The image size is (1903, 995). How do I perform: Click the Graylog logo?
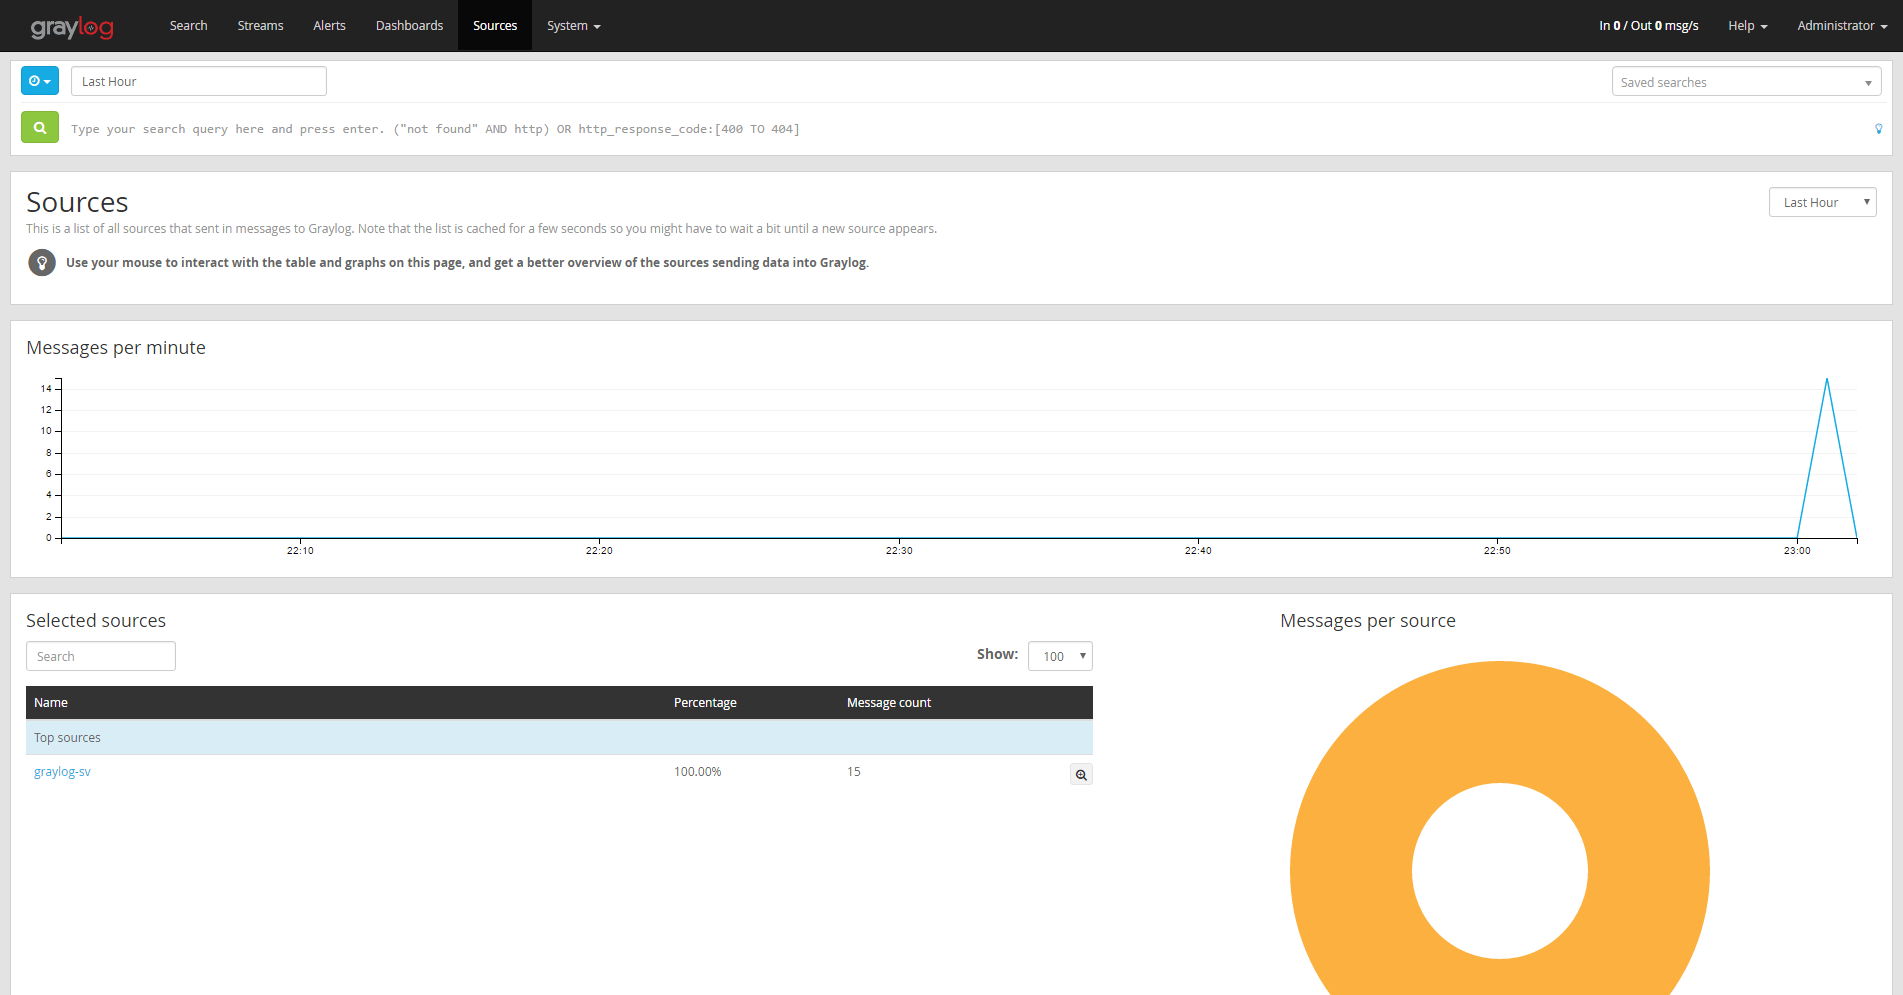click(72, 27)
